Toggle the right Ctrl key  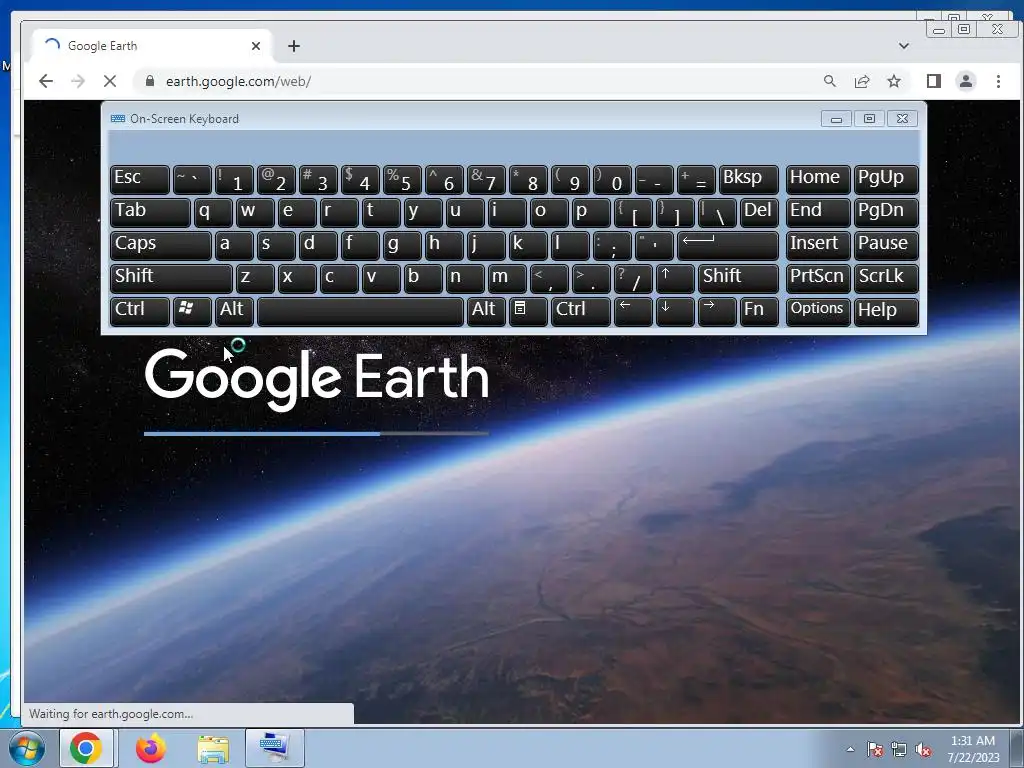tap(581, 311)
